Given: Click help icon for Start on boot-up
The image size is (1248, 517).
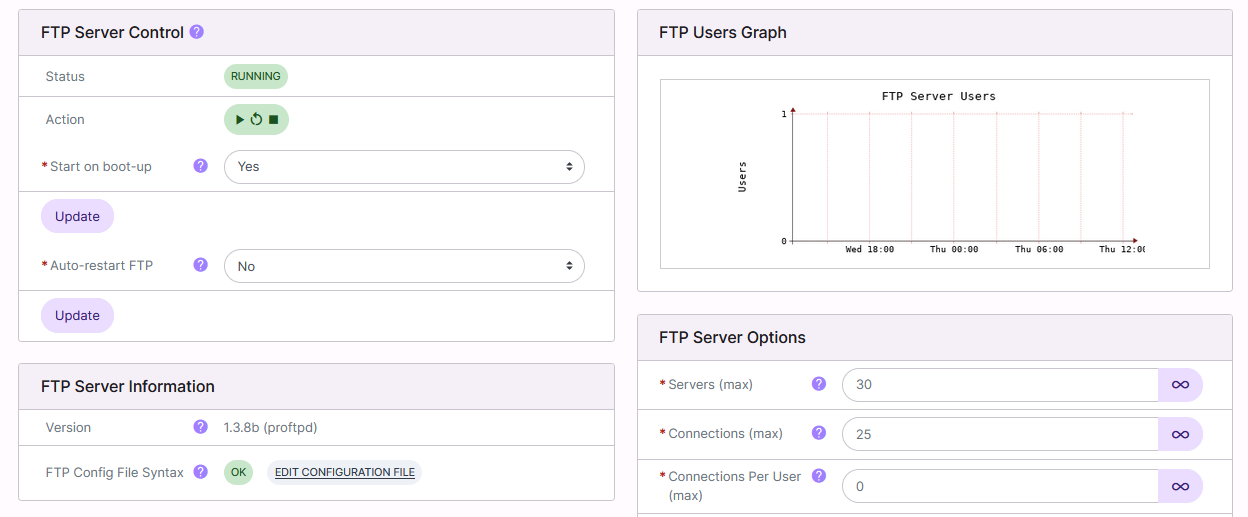Looking at the screenshot, I should pyautogui.click(x=200, y=166).
